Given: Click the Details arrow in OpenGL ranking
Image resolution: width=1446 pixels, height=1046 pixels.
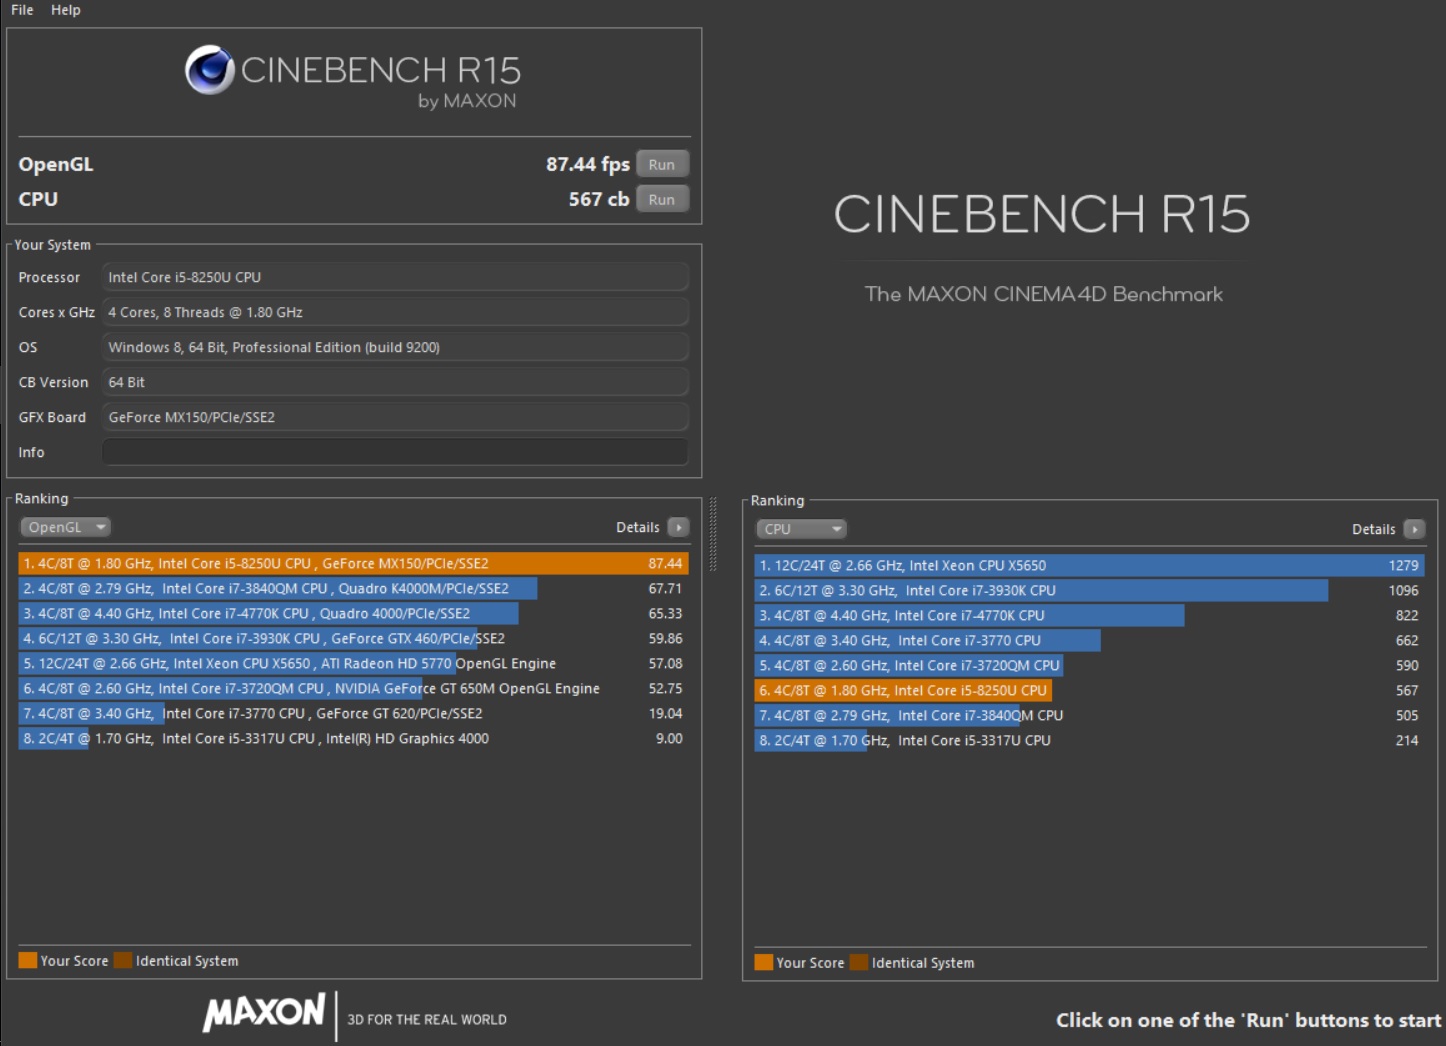Looking at the screenshot, I should (x=679, y=527).
